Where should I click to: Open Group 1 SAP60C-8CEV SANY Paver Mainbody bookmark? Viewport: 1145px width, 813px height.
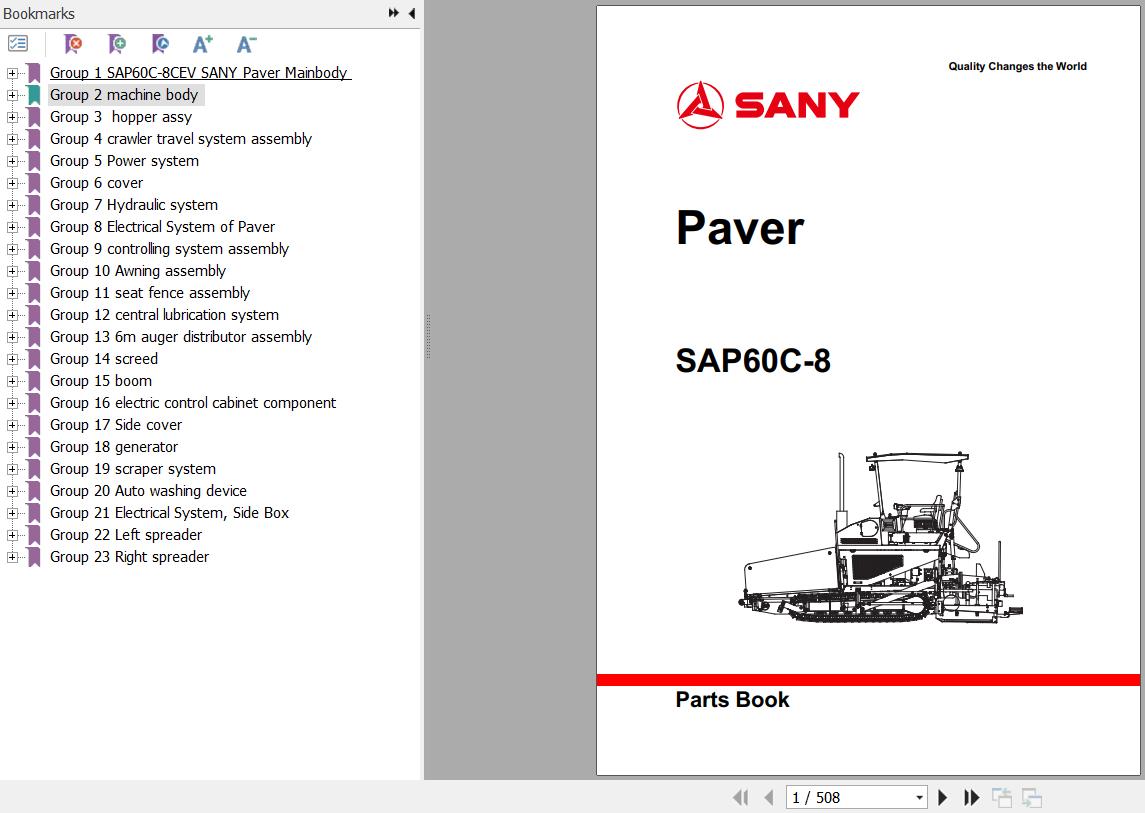click(x=200, y=73)
